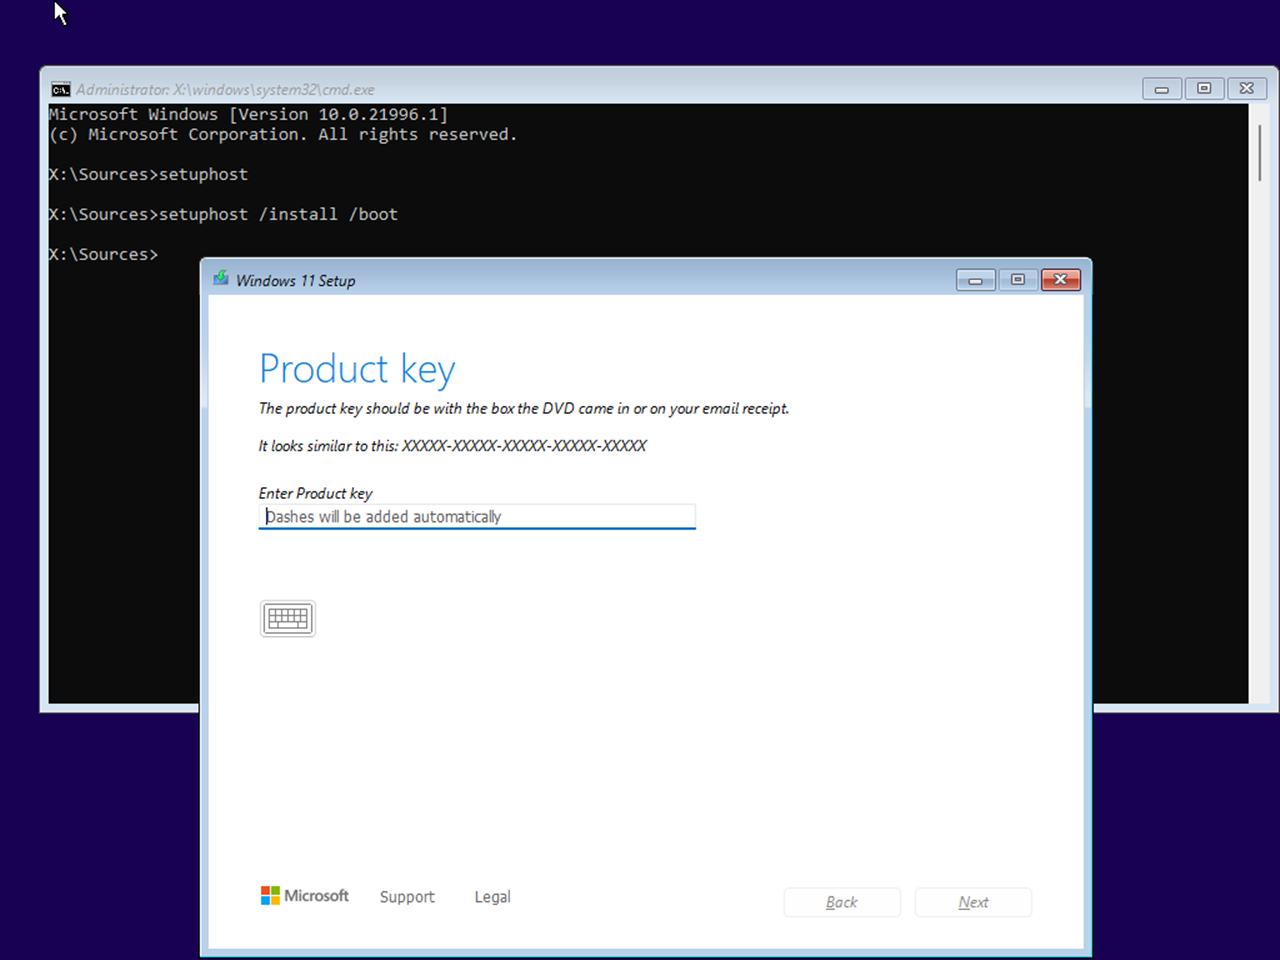Close the Administrator cmd.exe window

(1247, 89)
